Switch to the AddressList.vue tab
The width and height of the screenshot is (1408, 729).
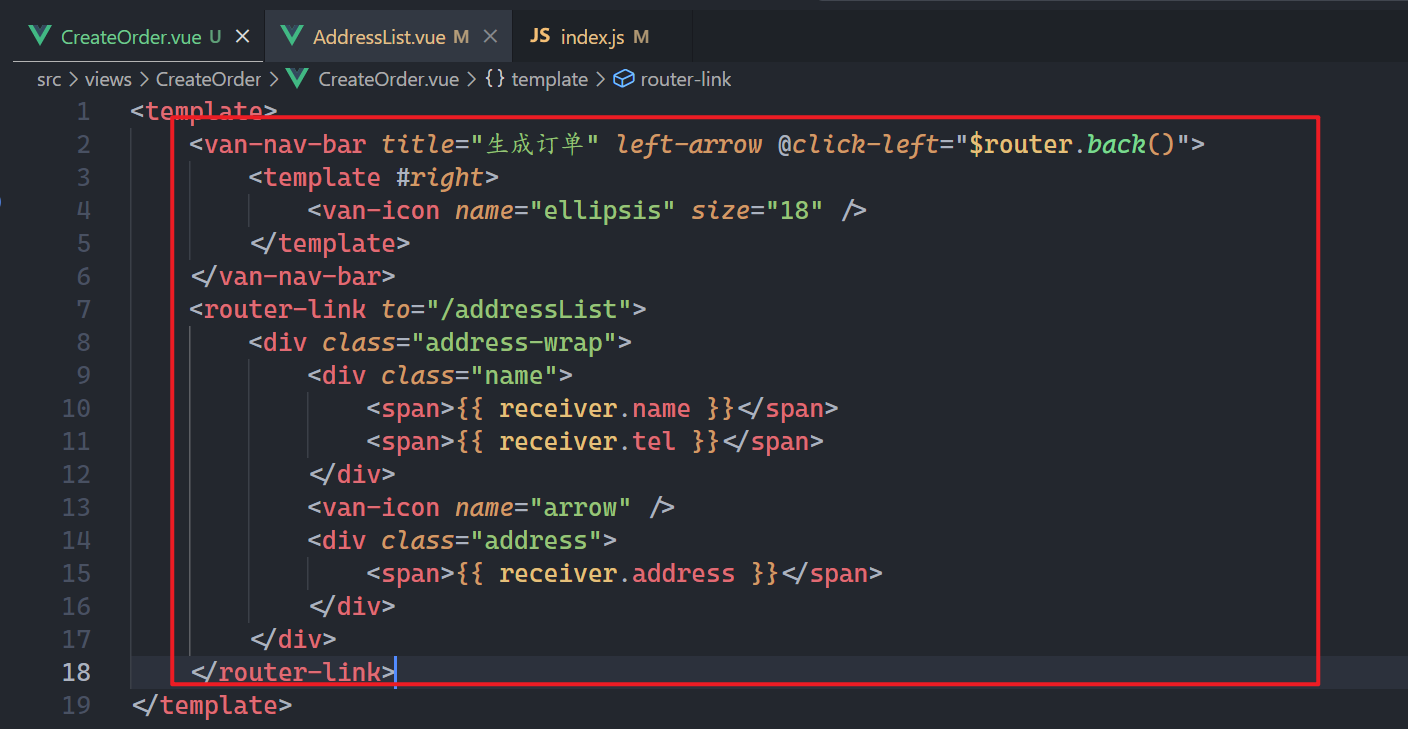click(x=389, y=36)
